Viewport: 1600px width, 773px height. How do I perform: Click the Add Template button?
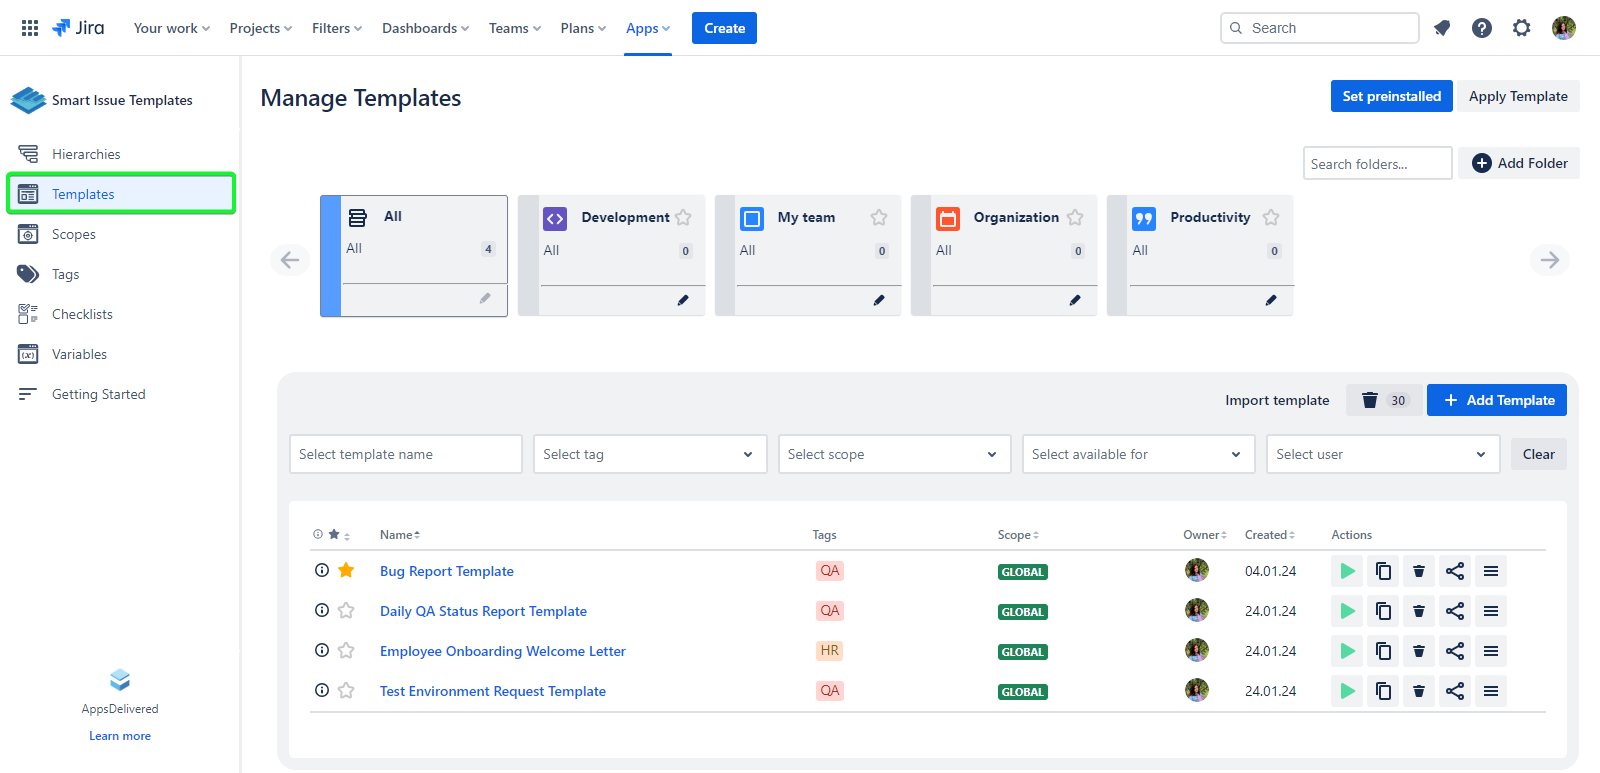coord(1497,400)
